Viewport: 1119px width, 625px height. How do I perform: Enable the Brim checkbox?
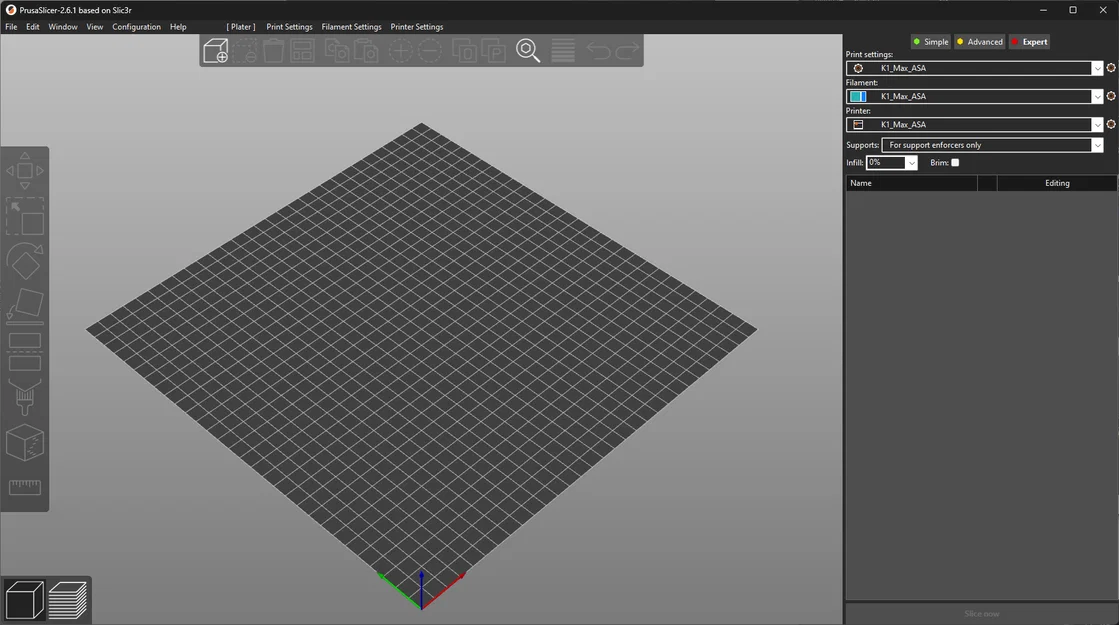tap(955, 163)
